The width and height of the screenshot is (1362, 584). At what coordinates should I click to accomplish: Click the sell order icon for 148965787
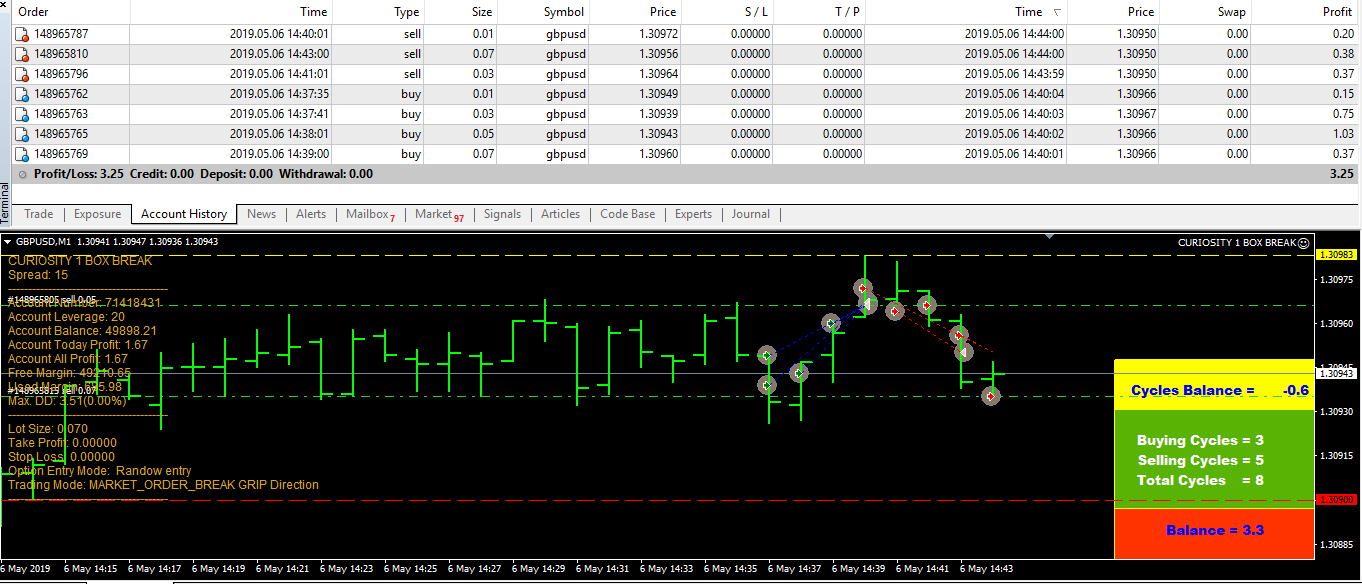pos(22,34)
